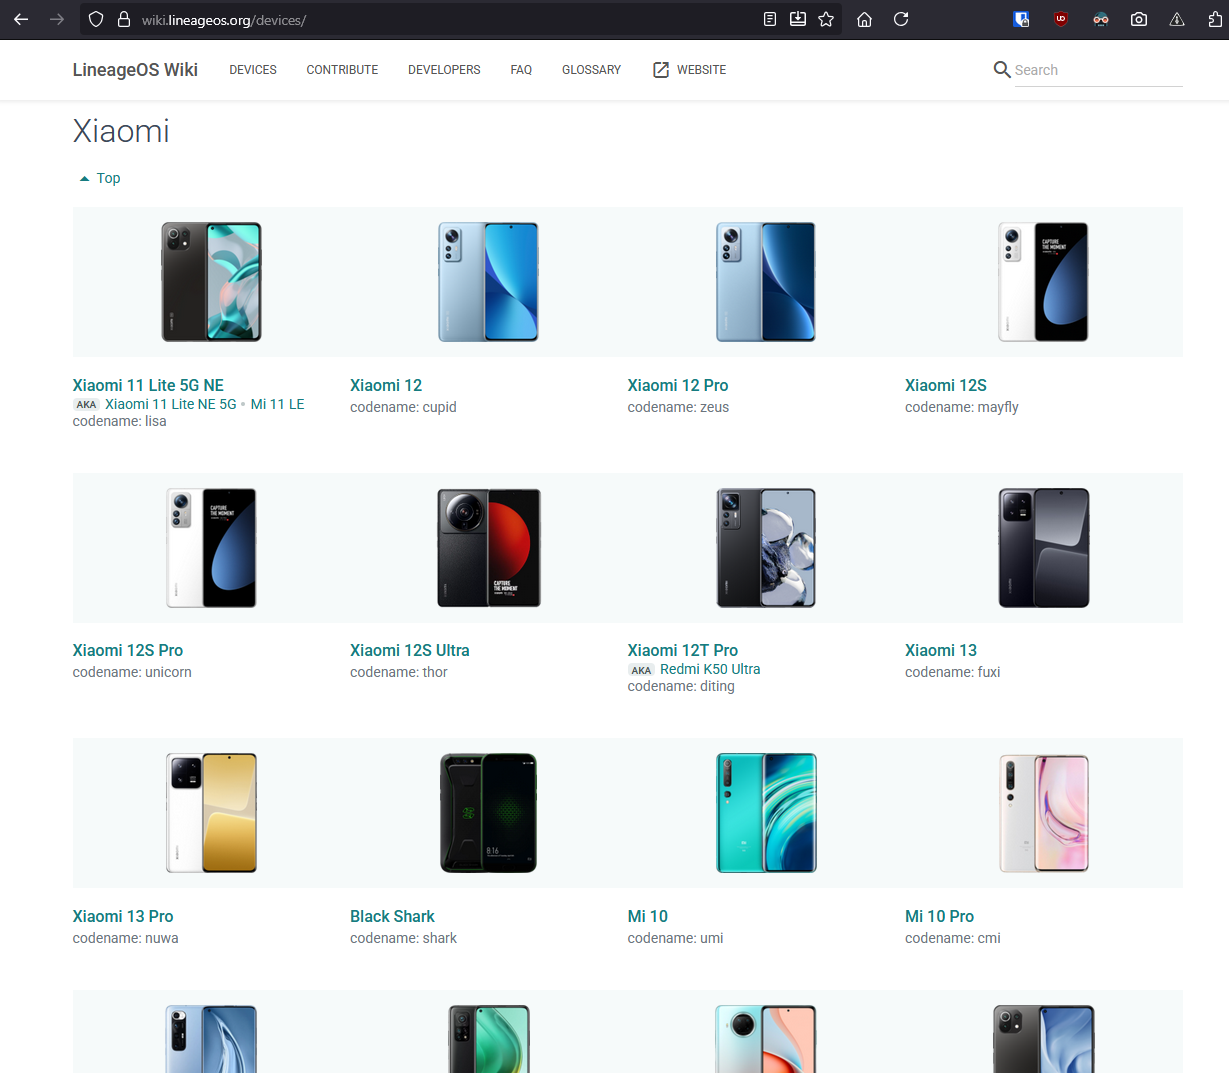This screenshot has width=1229, height=1073.
Task: Click the Xiaomi 11 Lite 5G NE image
Action: [x=211, y=282]
